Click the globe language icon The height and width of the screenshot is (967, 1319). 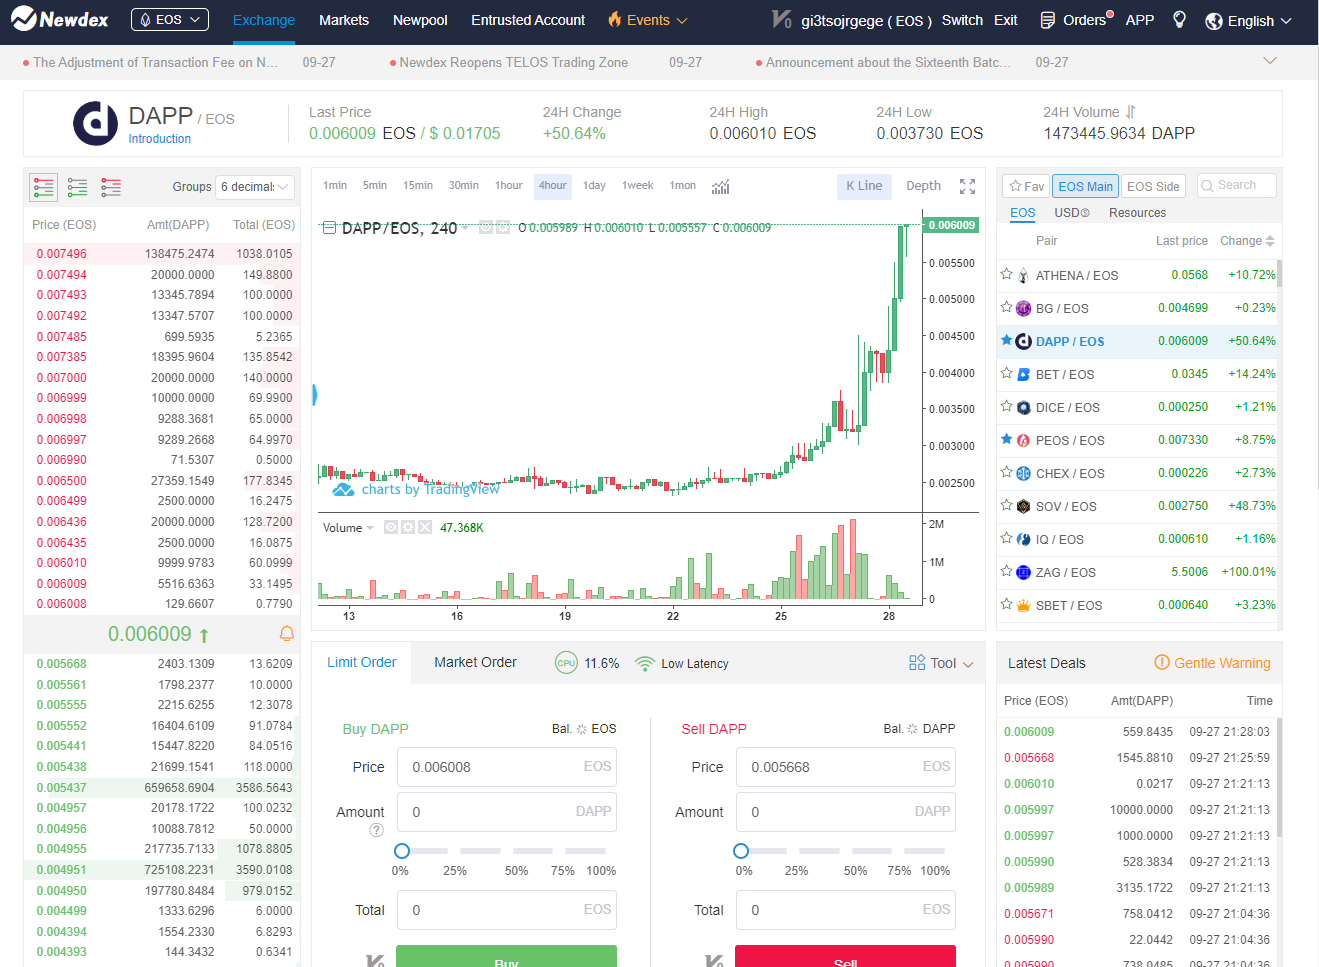pyautogui.click(x=1214, y=21)
